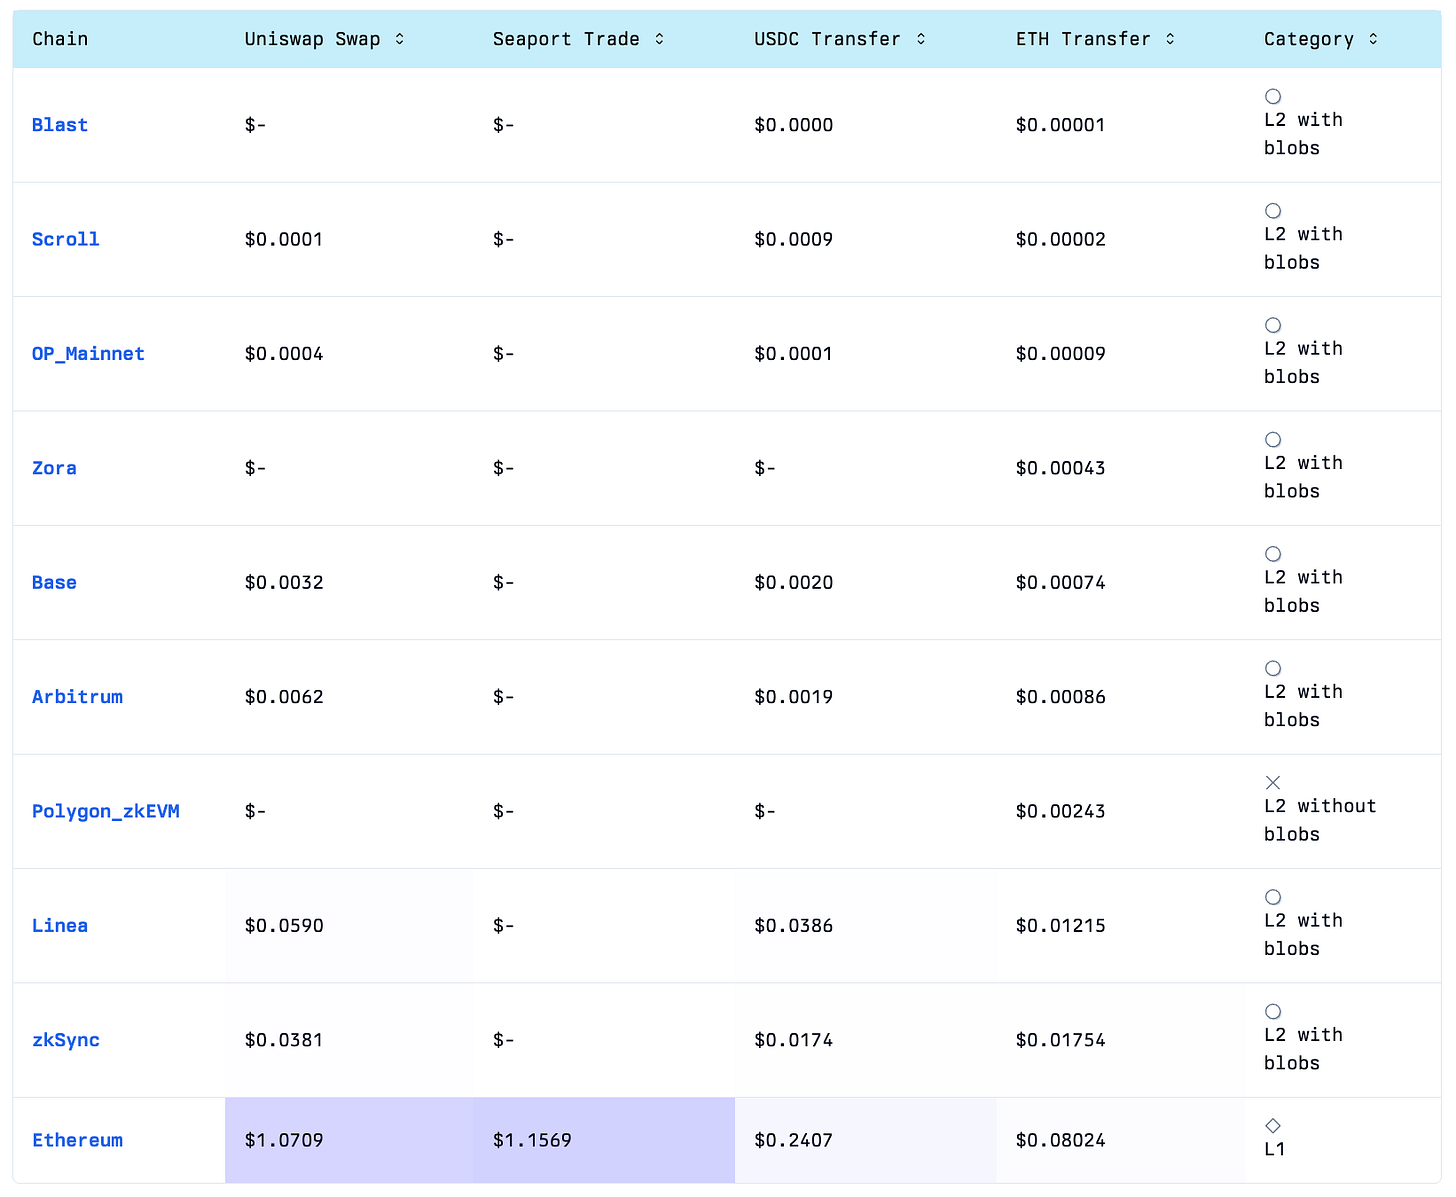
Task: Select Base USDC Transfer value $0.0020
Action: coord(793,582)
